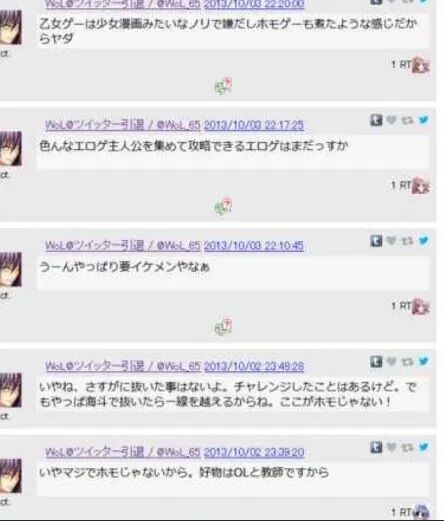The image size is (444, 521).
Task: Click username link on 23:39:20 tweet
Action: [123, 452]
